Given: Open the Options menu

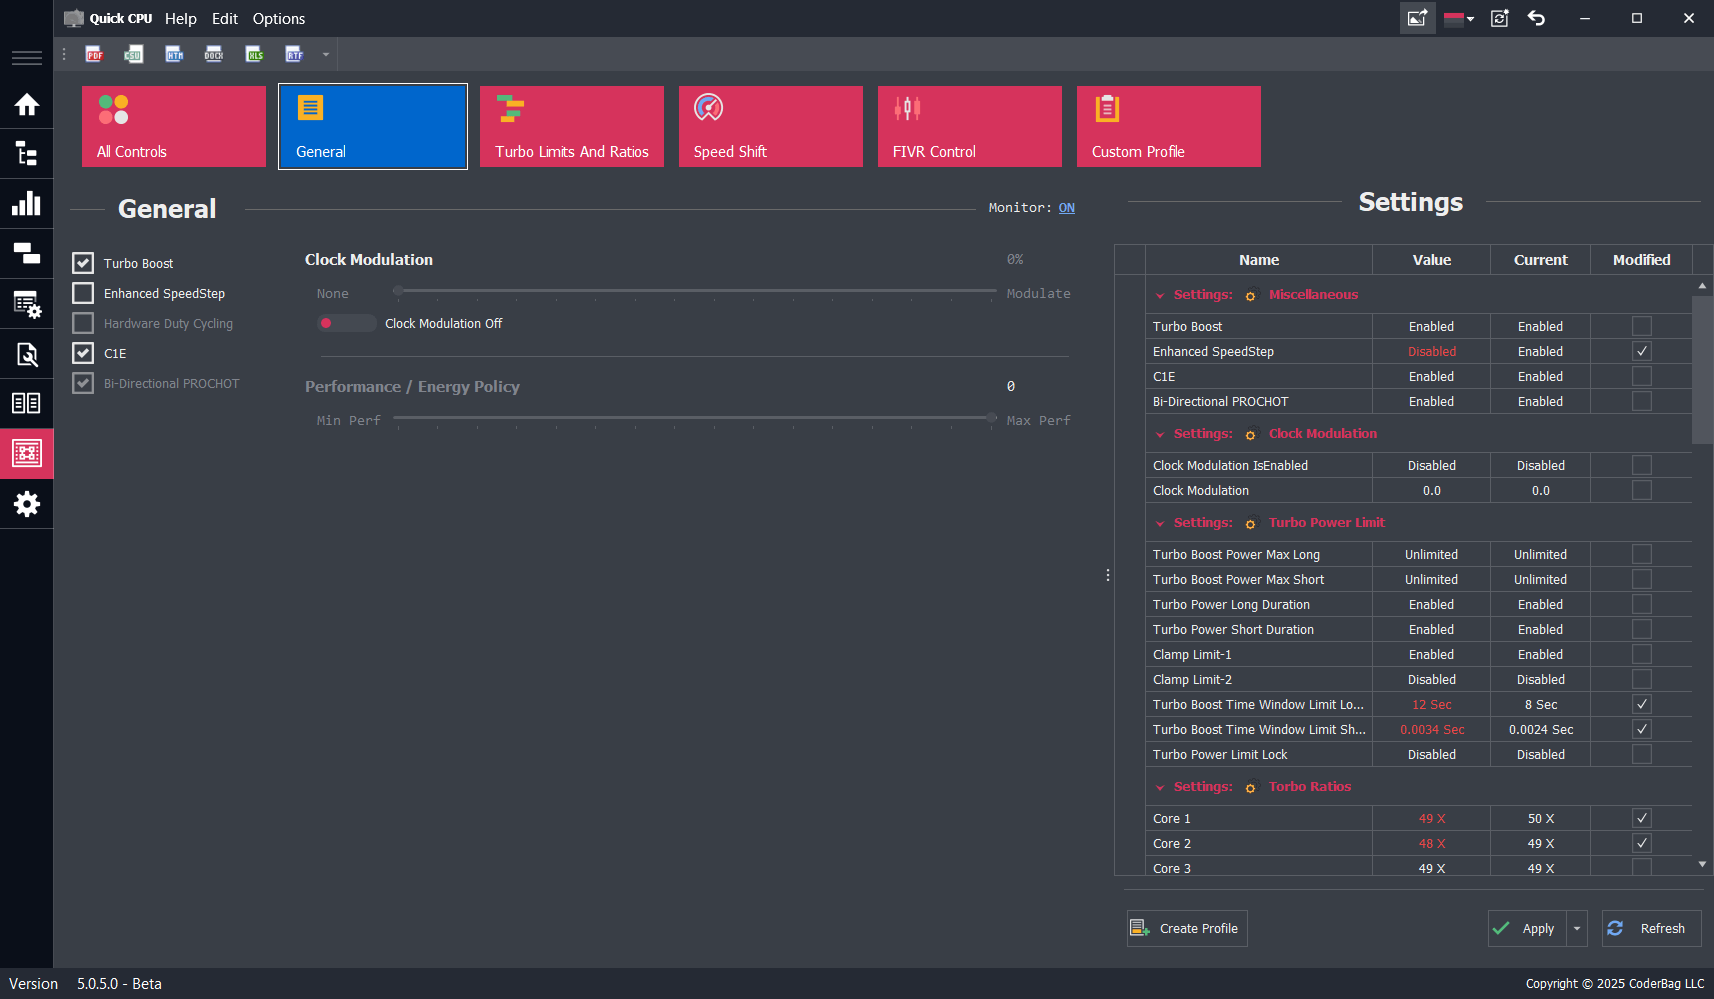Looking at the screenshot, I should point(279,18).
